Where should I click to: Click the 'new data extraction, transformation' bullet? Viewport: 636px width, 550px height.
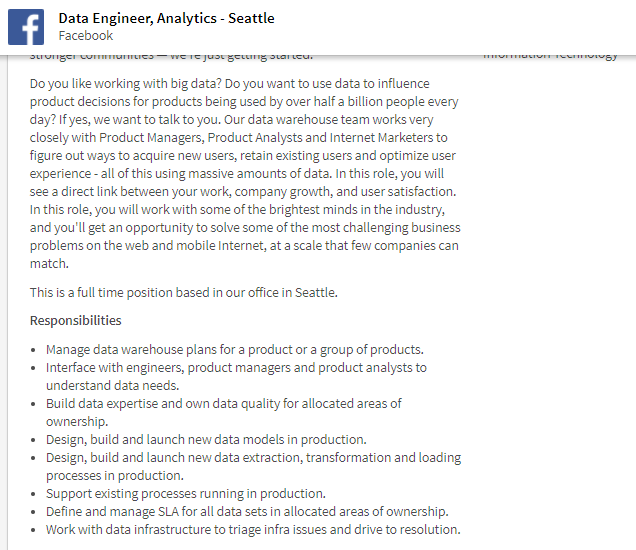coord(253,457)
